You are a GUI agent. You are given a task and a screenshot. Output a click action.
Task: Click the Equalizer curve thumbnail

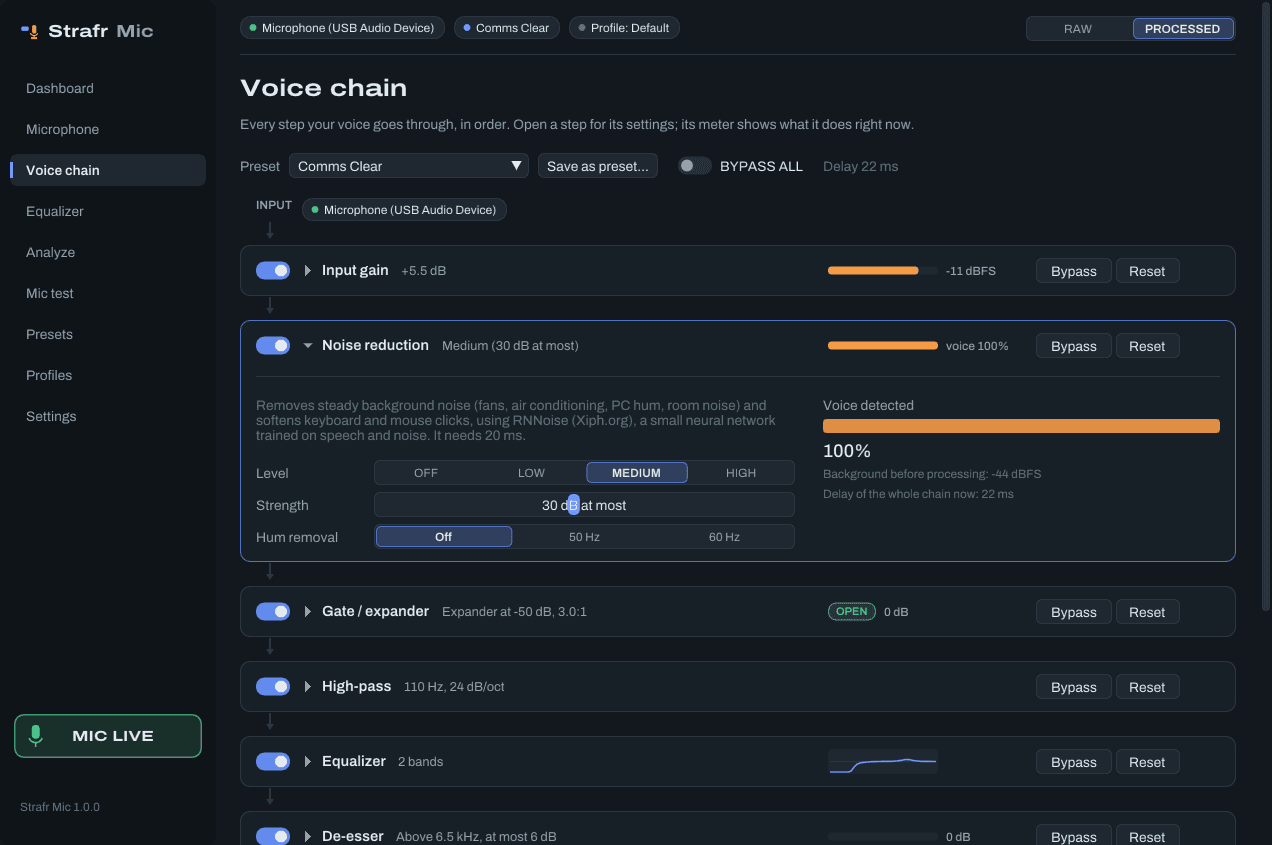click(883, 762)
